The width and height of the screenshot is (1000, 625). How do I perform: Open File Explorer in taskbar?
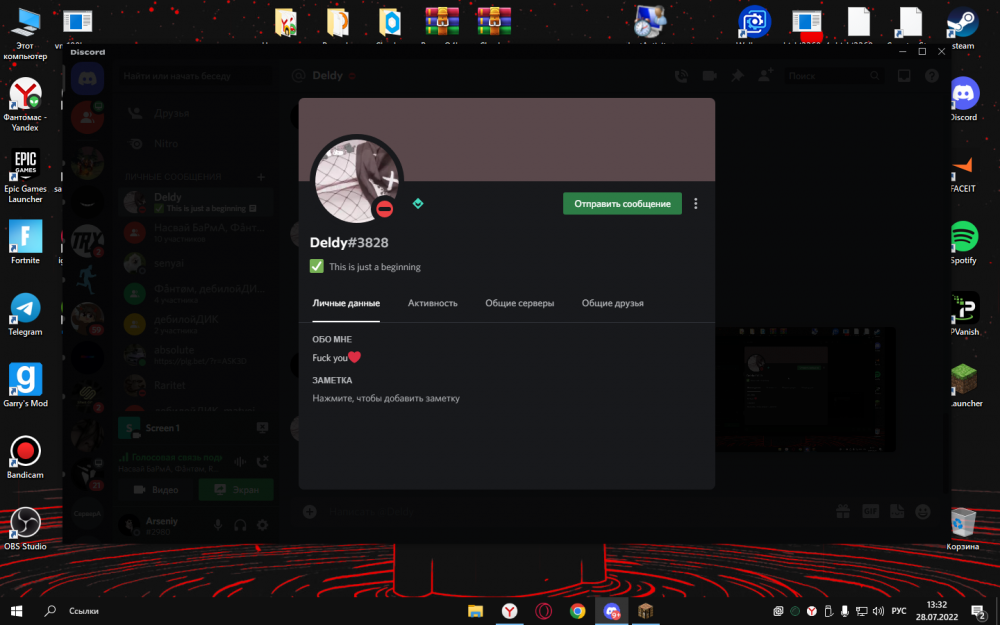coord(475,611)
